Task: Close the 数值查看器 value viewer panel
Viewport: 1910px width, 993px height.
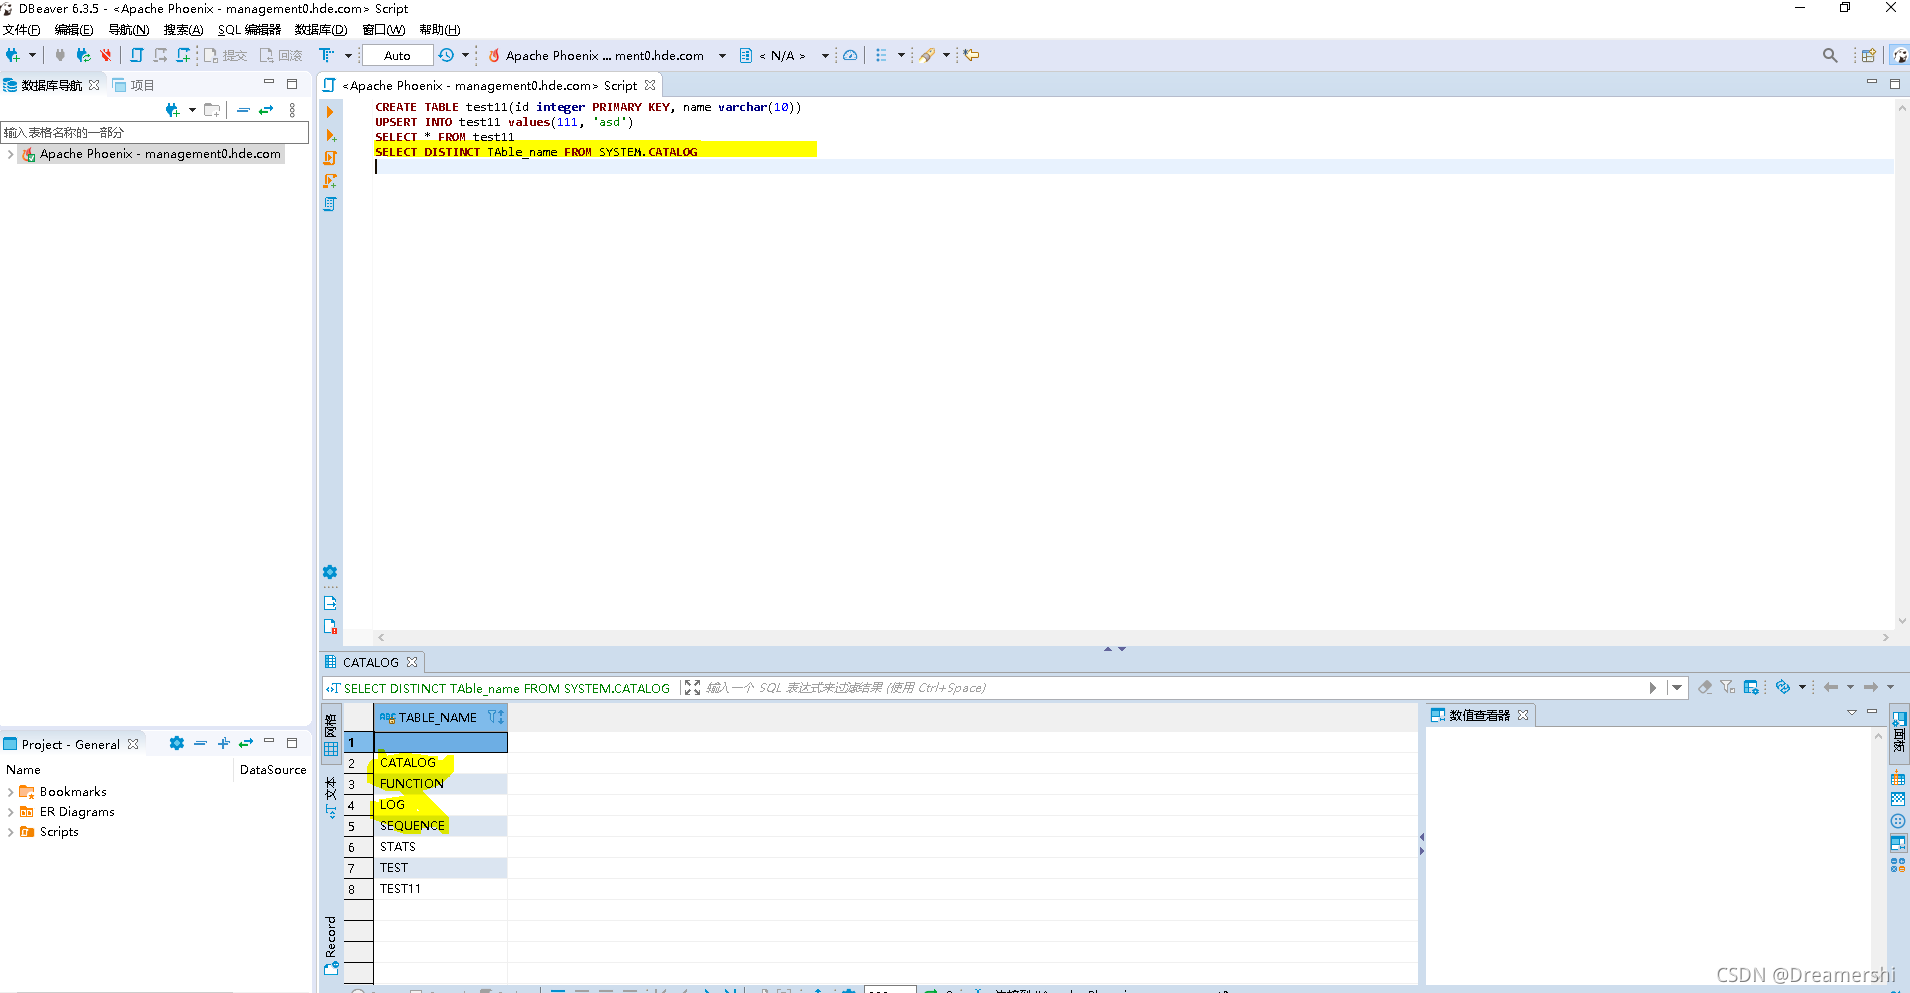Action: click(1523, 715)
